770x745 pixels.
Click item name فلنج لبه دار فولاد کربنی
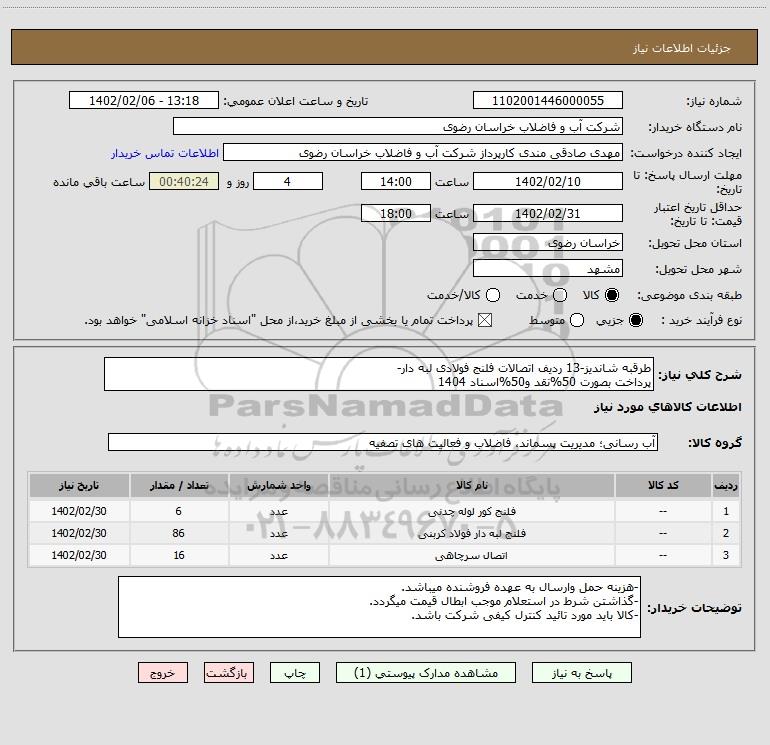(x=471, y=533)
